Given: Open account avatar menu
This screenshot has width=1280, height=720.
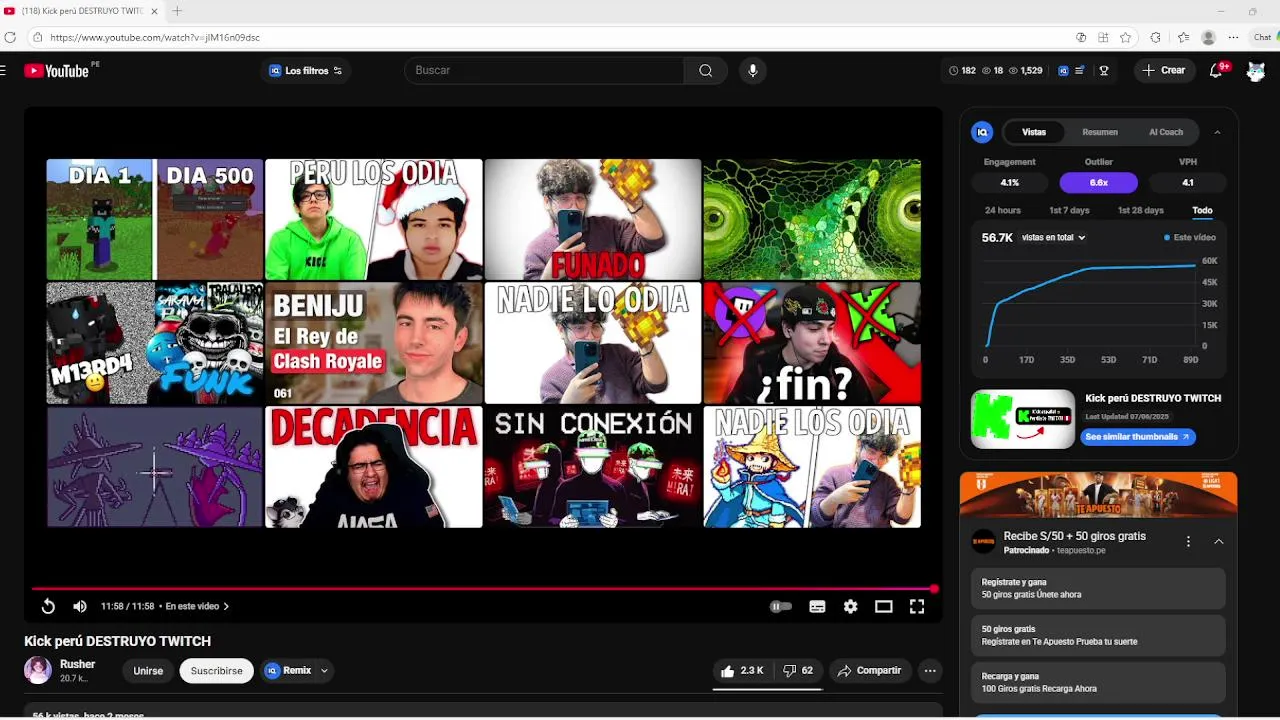Looking at the screenshot, I should pyautogui.click(x=1256, y=71).
